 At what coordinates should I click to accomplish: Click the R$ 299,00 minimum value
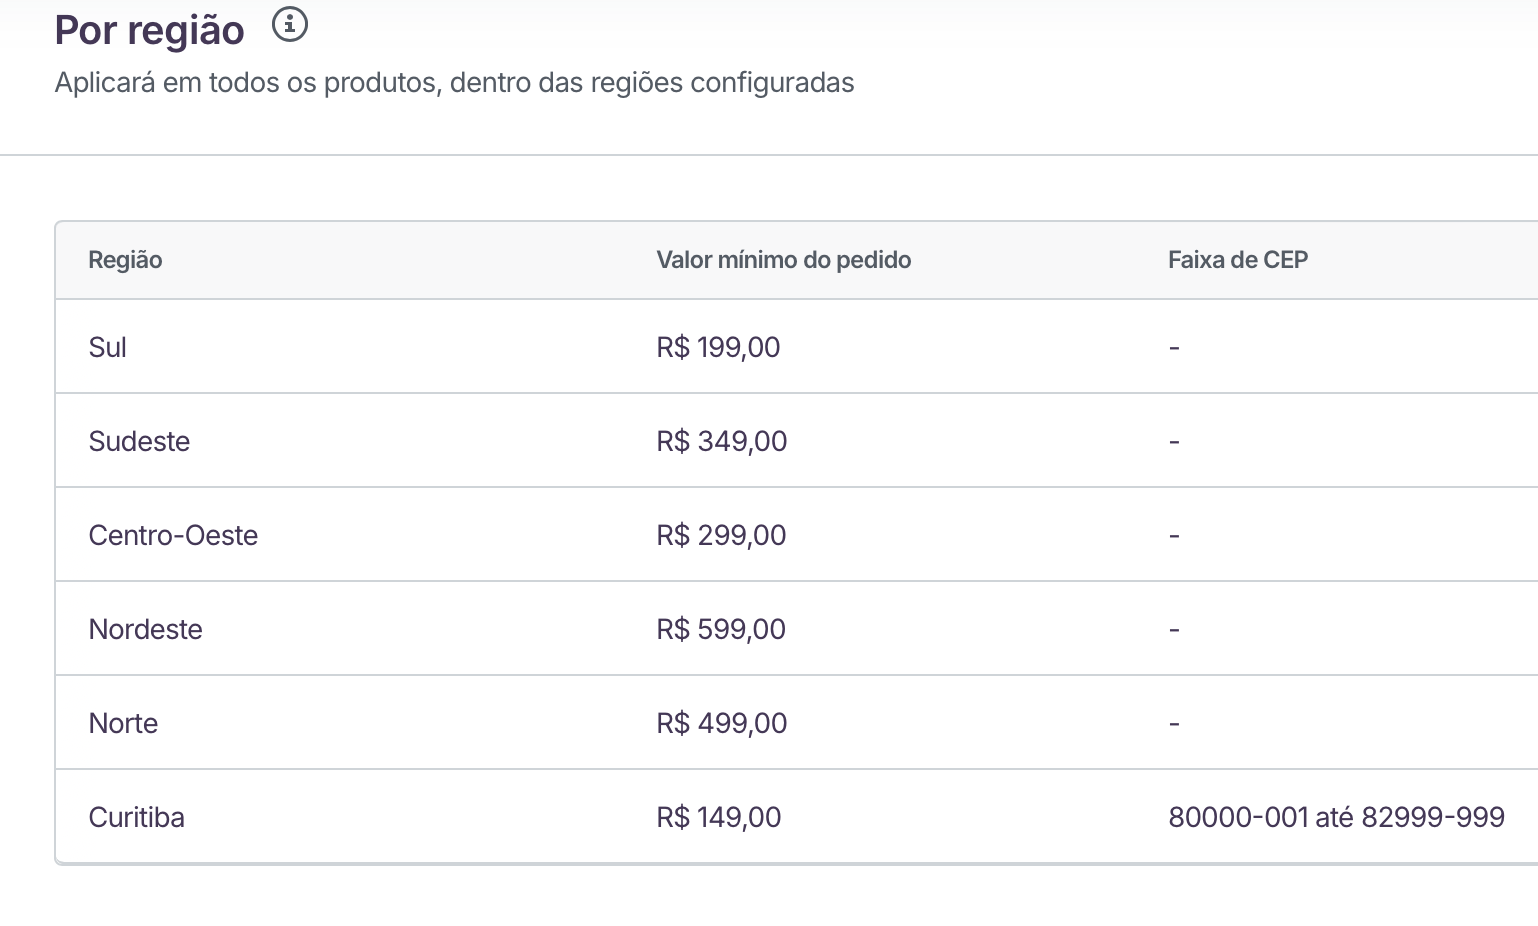721,535
